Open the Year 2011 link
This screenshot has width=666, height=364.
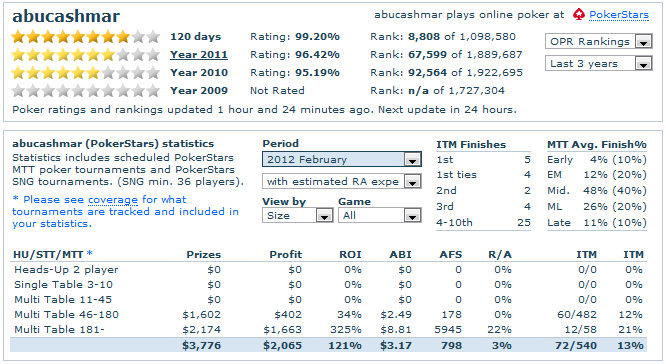pyautogui.click(x=199, y=55)
